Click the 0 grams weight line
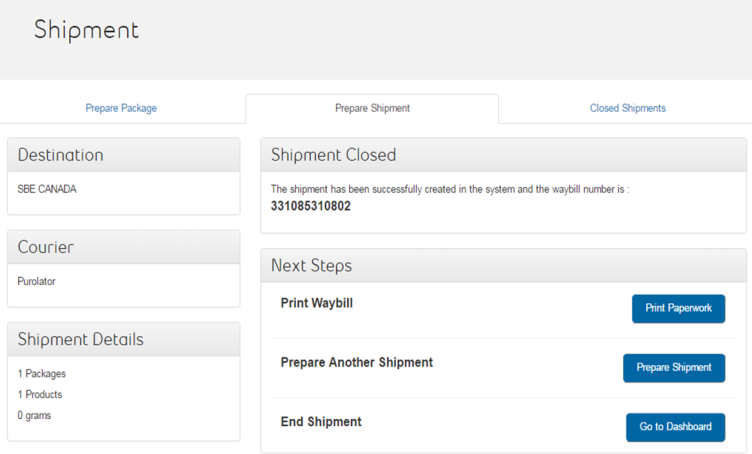 click(34, 415)
